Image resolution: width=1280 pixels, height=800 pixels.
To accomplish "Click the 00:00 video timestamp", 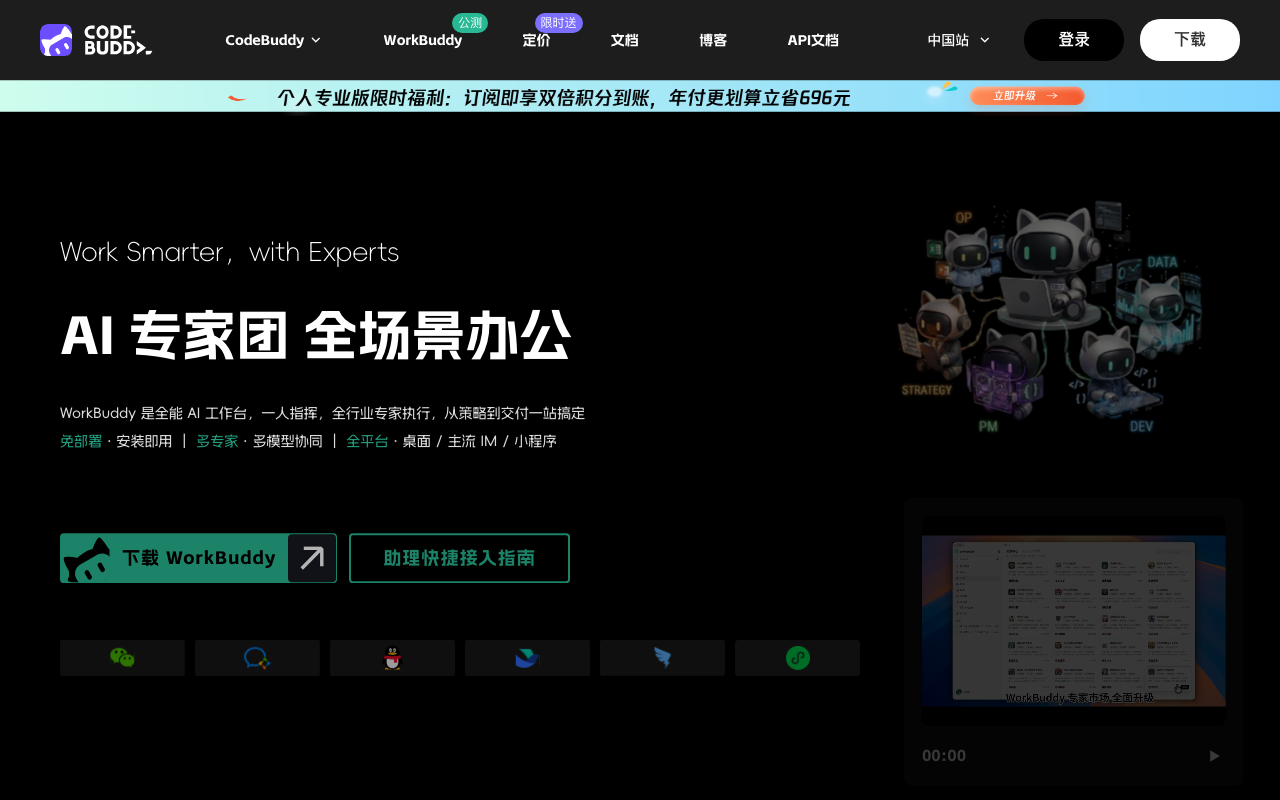I will coord(944,756).
